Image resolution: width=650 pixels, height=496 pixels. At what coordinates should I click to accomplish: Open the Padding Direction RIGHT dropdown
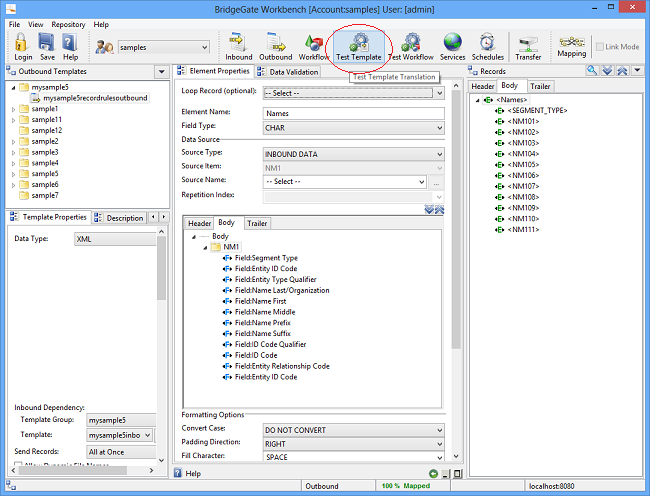pos(439,444)
